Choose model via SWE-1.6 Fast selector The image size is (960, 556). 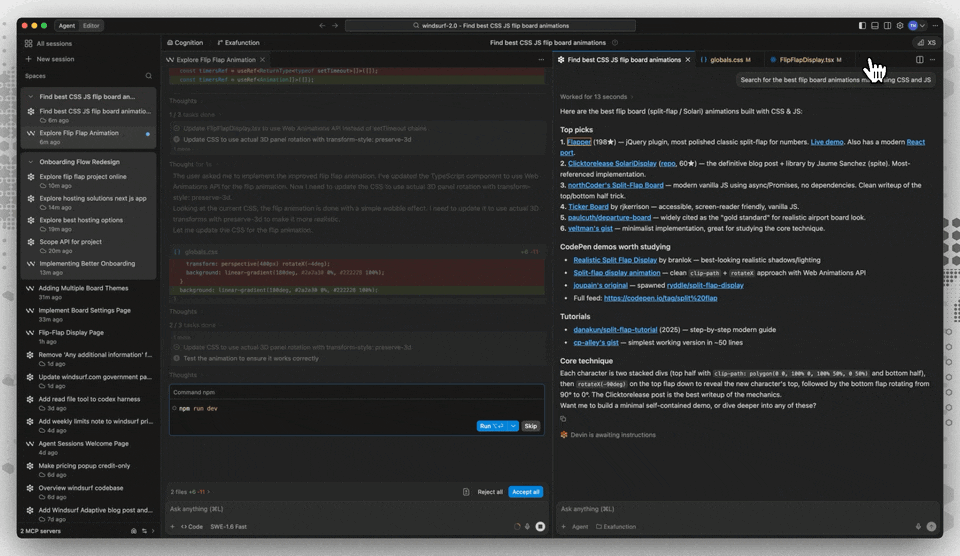click(x=228, y=527)
